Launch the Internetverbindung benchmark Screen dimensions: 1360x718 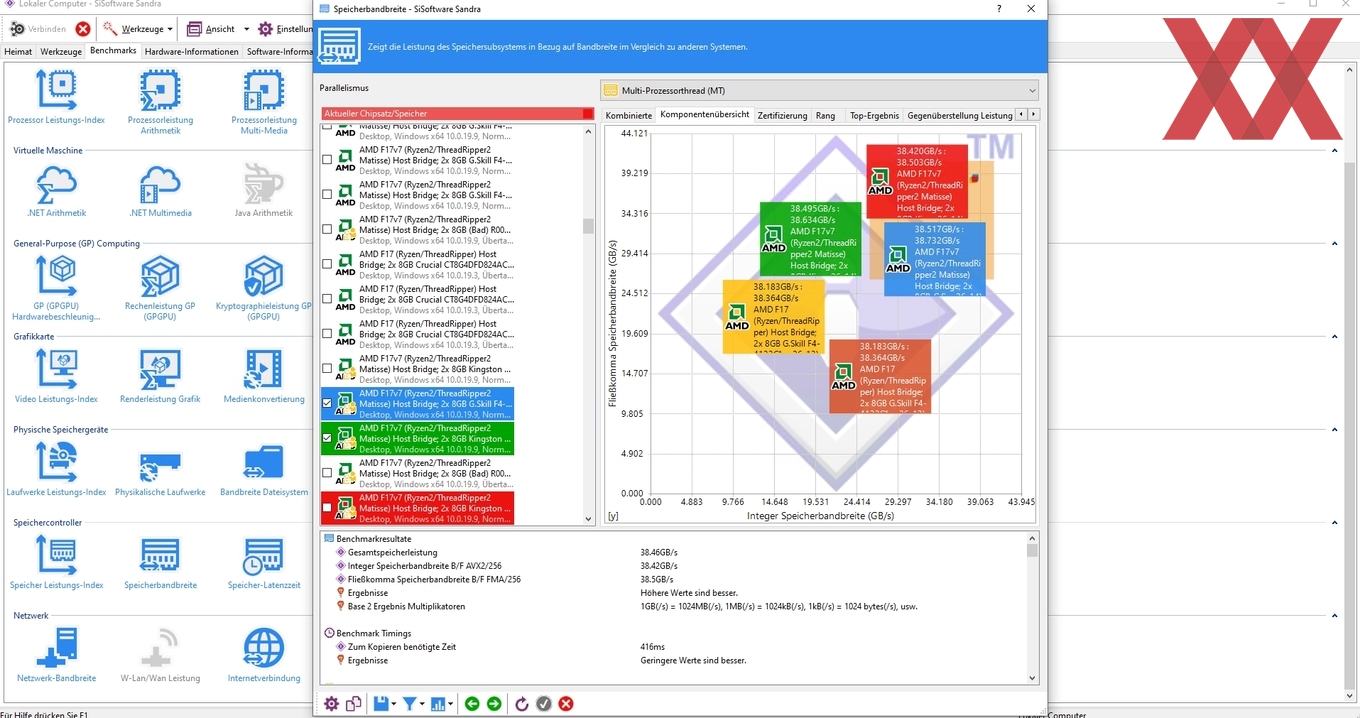[x=264, y=656]
